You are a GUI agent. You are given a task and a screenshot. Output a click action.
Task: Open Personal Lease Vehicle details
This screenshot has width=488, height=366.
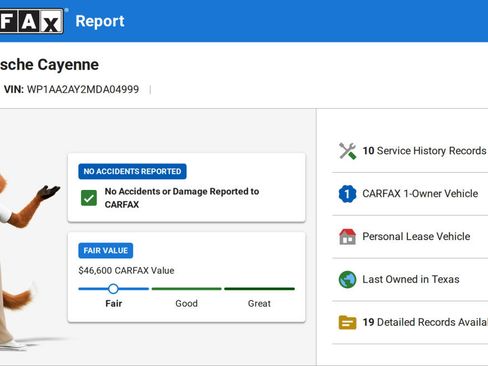[x=410, y=237]
